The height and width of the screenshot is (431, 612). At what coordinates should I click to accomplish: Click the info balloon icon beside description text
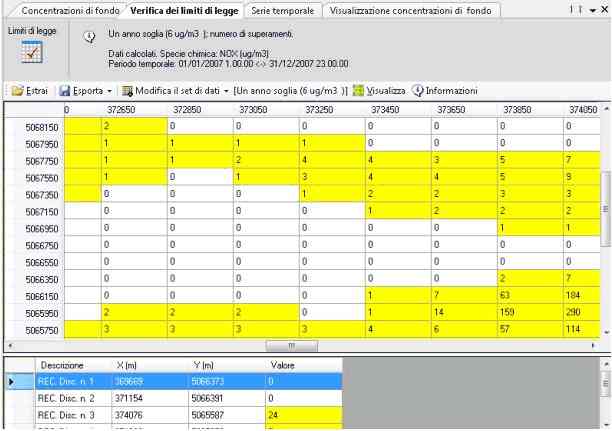(x=89, y=37)
